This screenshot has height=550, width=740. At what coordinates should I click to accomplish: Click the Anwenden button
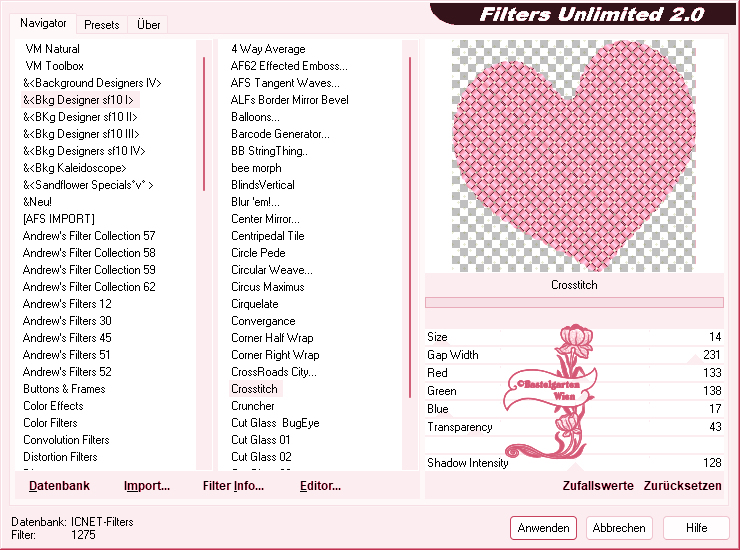click(x=543, y=528)
